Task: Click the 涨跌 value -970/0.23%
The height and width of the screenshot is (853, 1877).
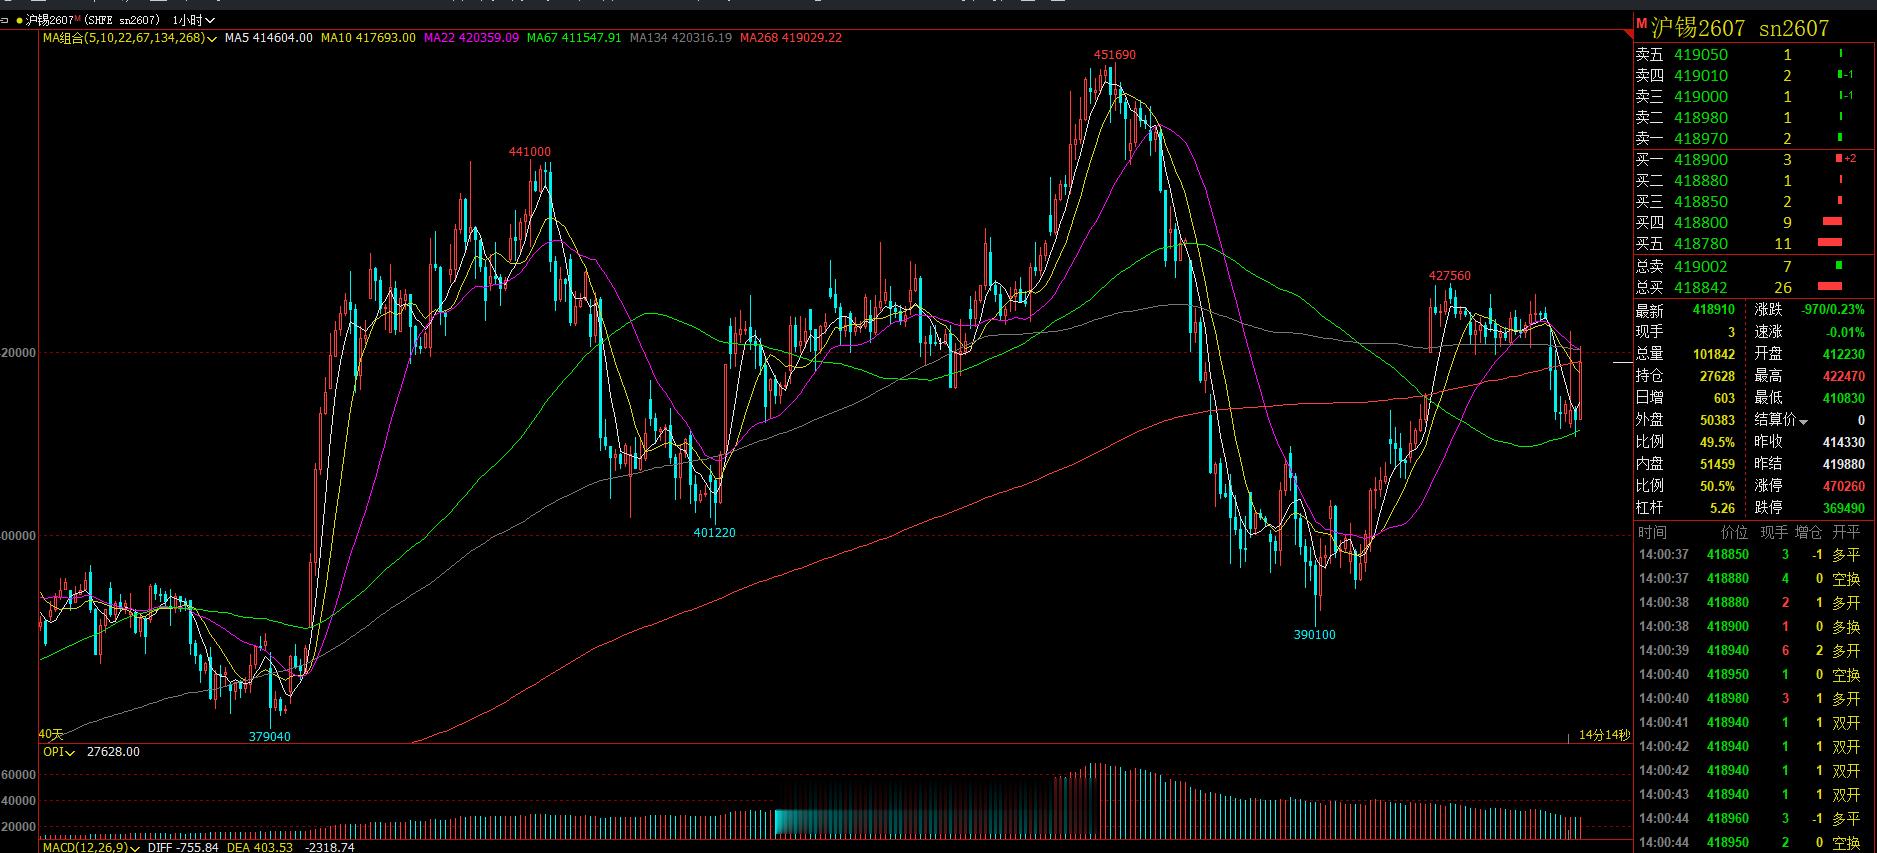Action: click(x=1833, y=310)
